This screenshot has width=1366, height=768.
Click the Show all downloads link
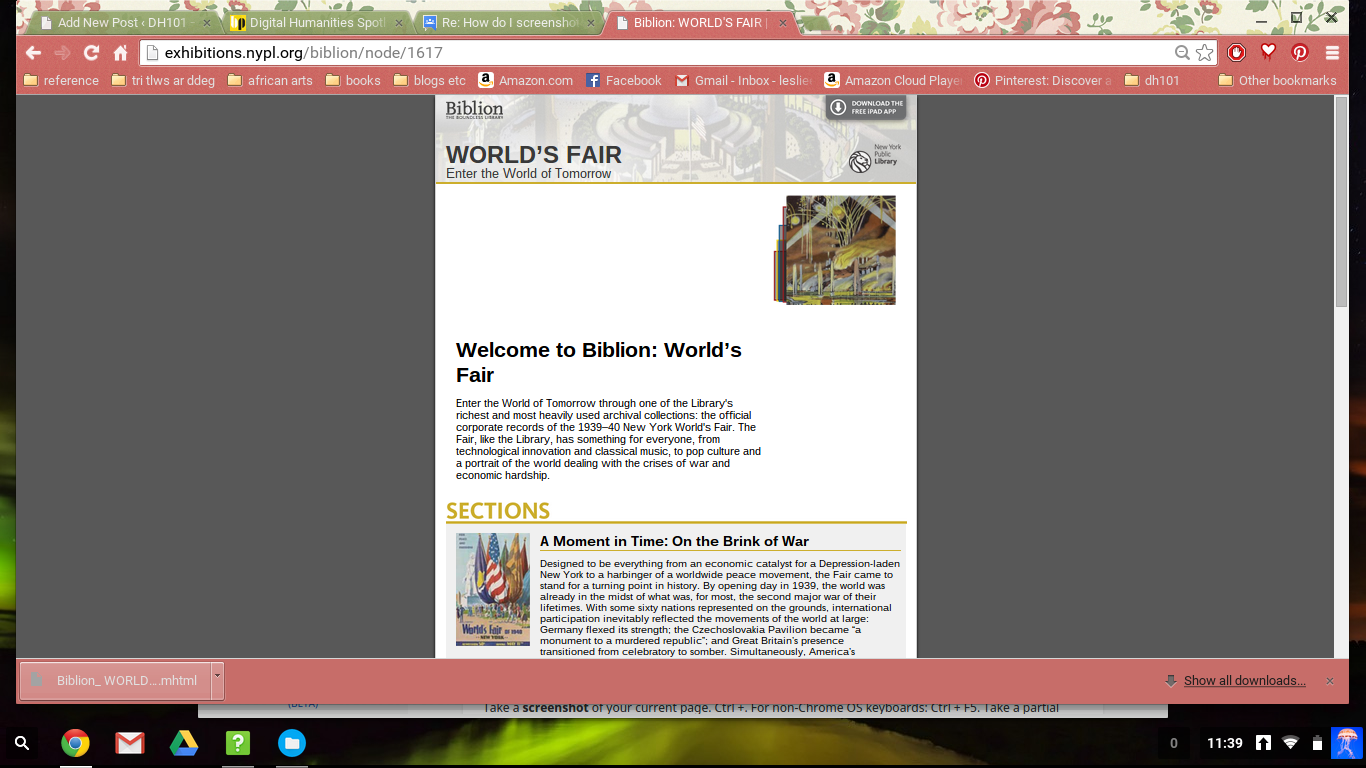pos(1244,681)
